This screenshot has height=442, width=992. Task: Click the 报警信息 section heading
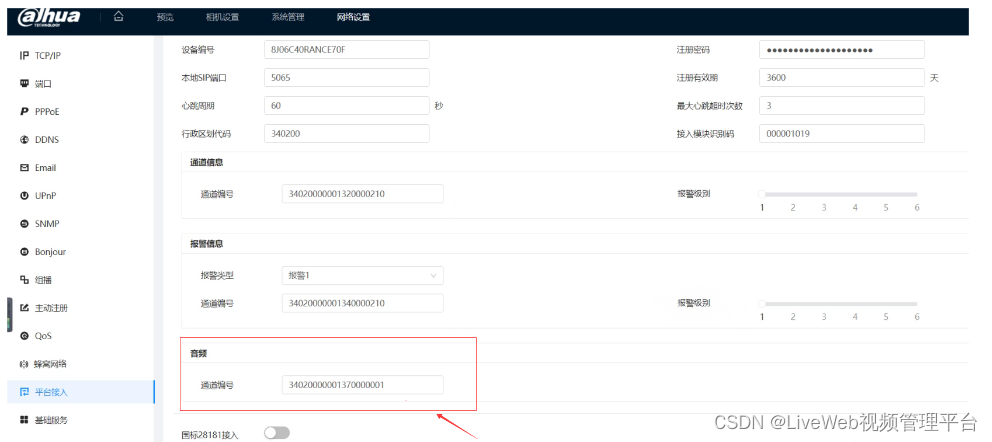coord(206,243)
